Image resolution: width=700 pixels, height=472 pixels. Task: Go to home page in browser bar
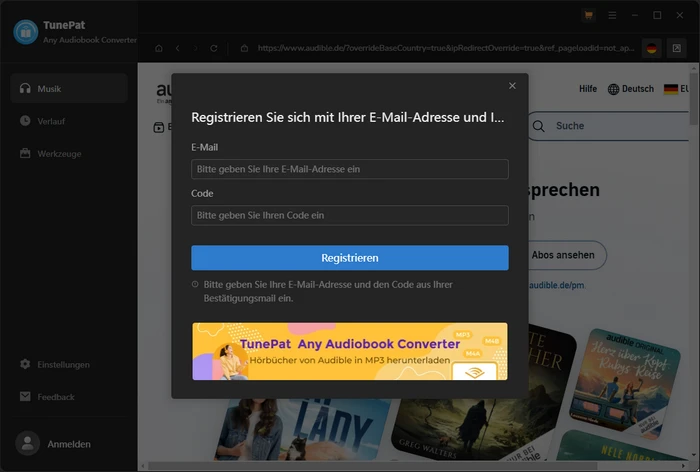coord(158,48)
